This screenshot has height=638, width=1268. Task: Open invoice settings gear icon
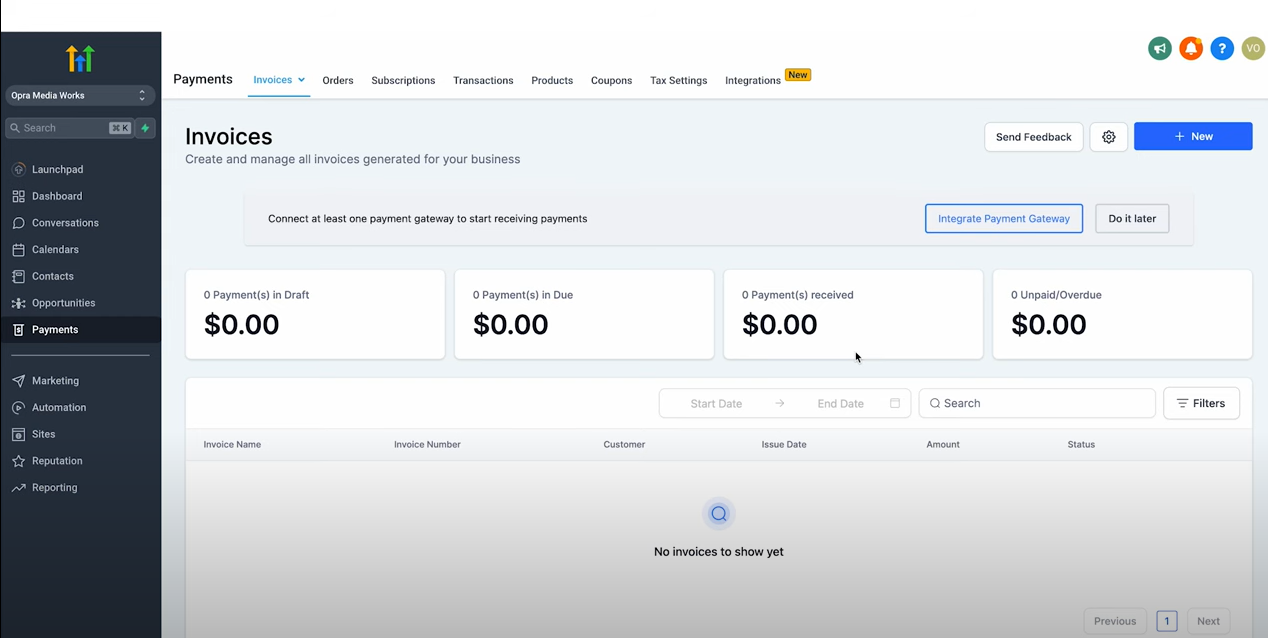click(1109, 137)
